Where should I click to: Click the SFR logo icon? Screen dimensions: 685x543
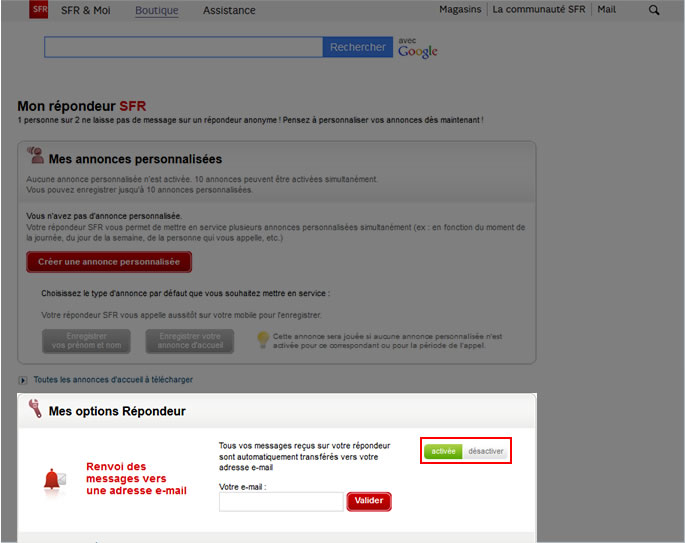click(38, 9)
